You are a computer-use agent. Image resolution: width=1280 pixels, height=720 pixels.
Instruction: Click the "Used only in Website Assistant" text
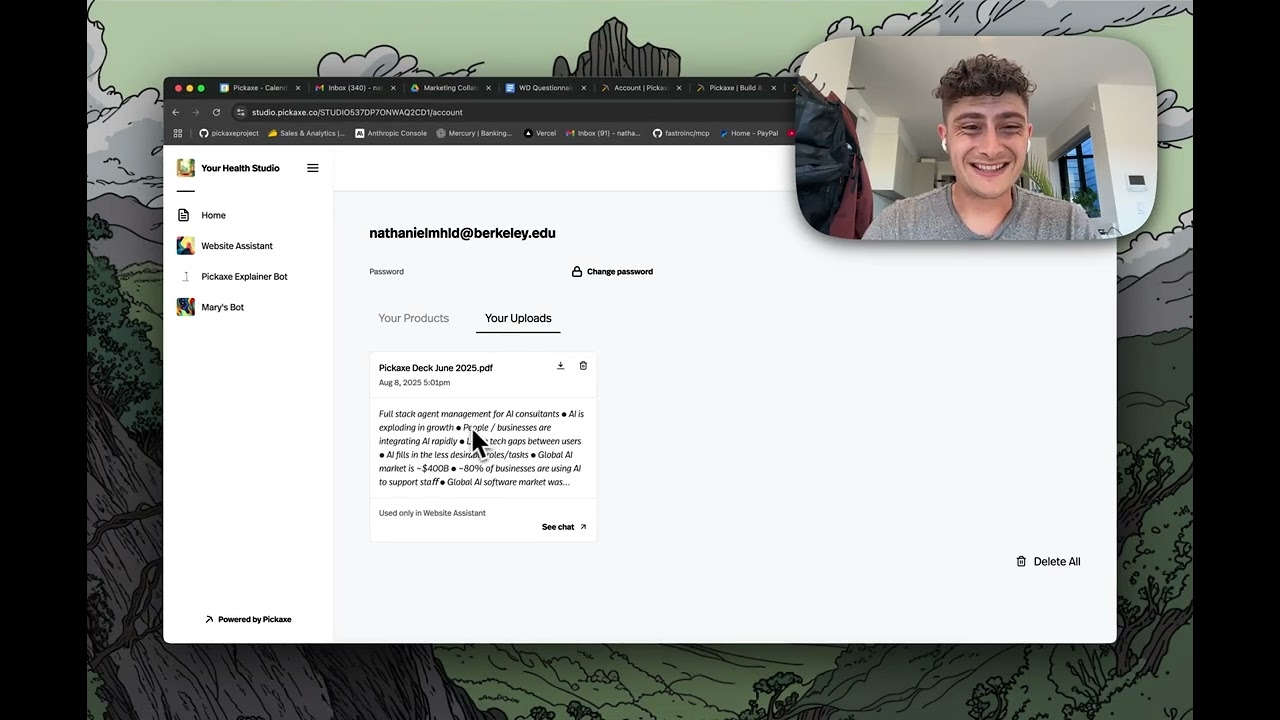pyautogui.click(x=432, y=513)
